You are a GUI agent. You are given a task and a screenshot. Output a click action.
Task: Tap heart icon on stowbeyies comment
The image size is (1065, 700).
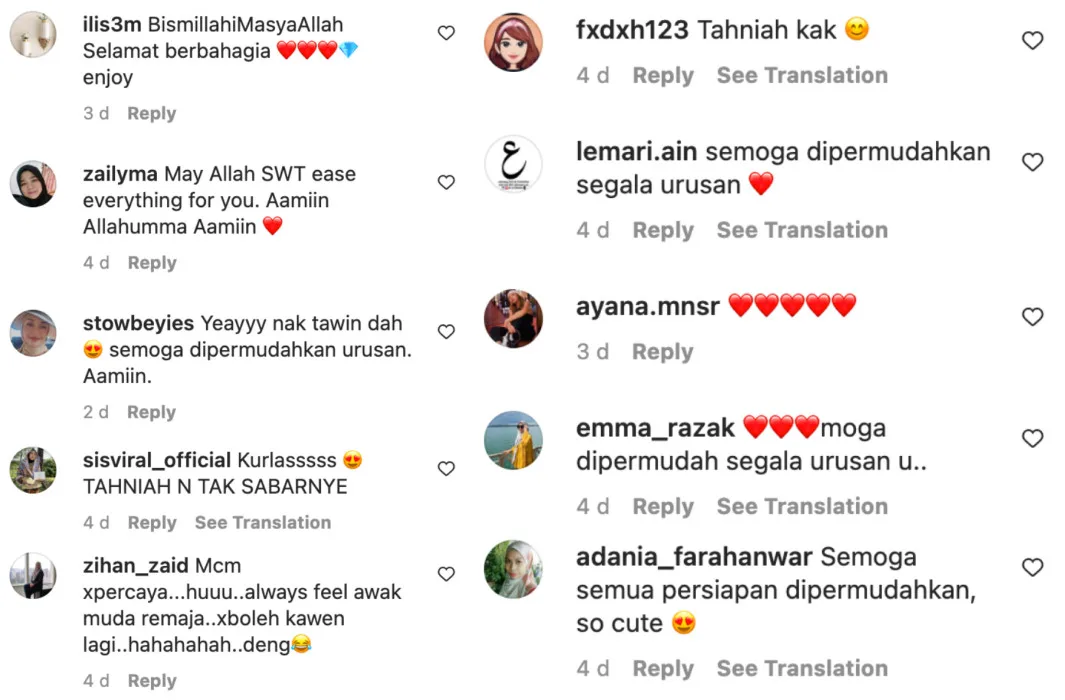[446, 331]
